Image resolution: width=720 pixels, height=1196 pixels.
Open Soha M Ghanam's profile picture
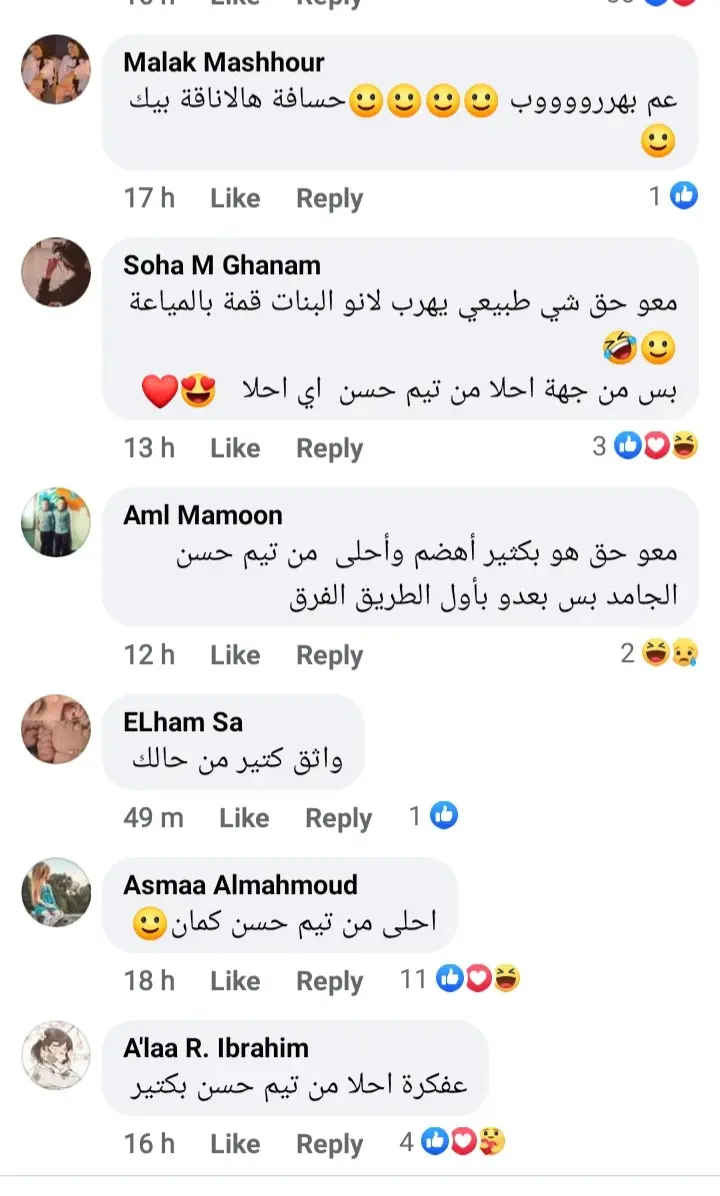tap(56, 272)
